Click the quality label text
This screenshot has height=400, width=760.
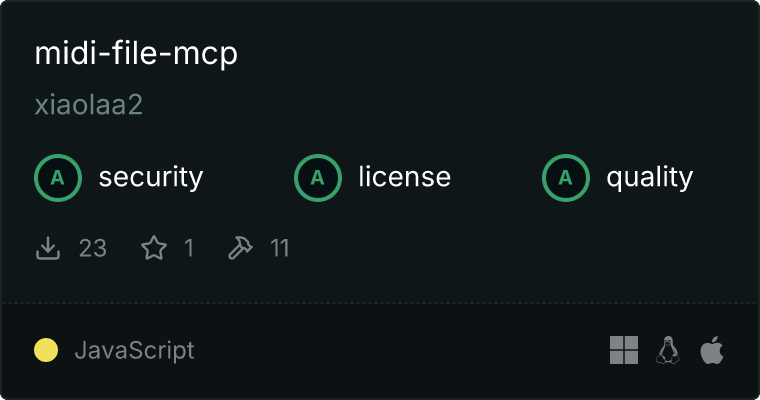pos(649,177)
